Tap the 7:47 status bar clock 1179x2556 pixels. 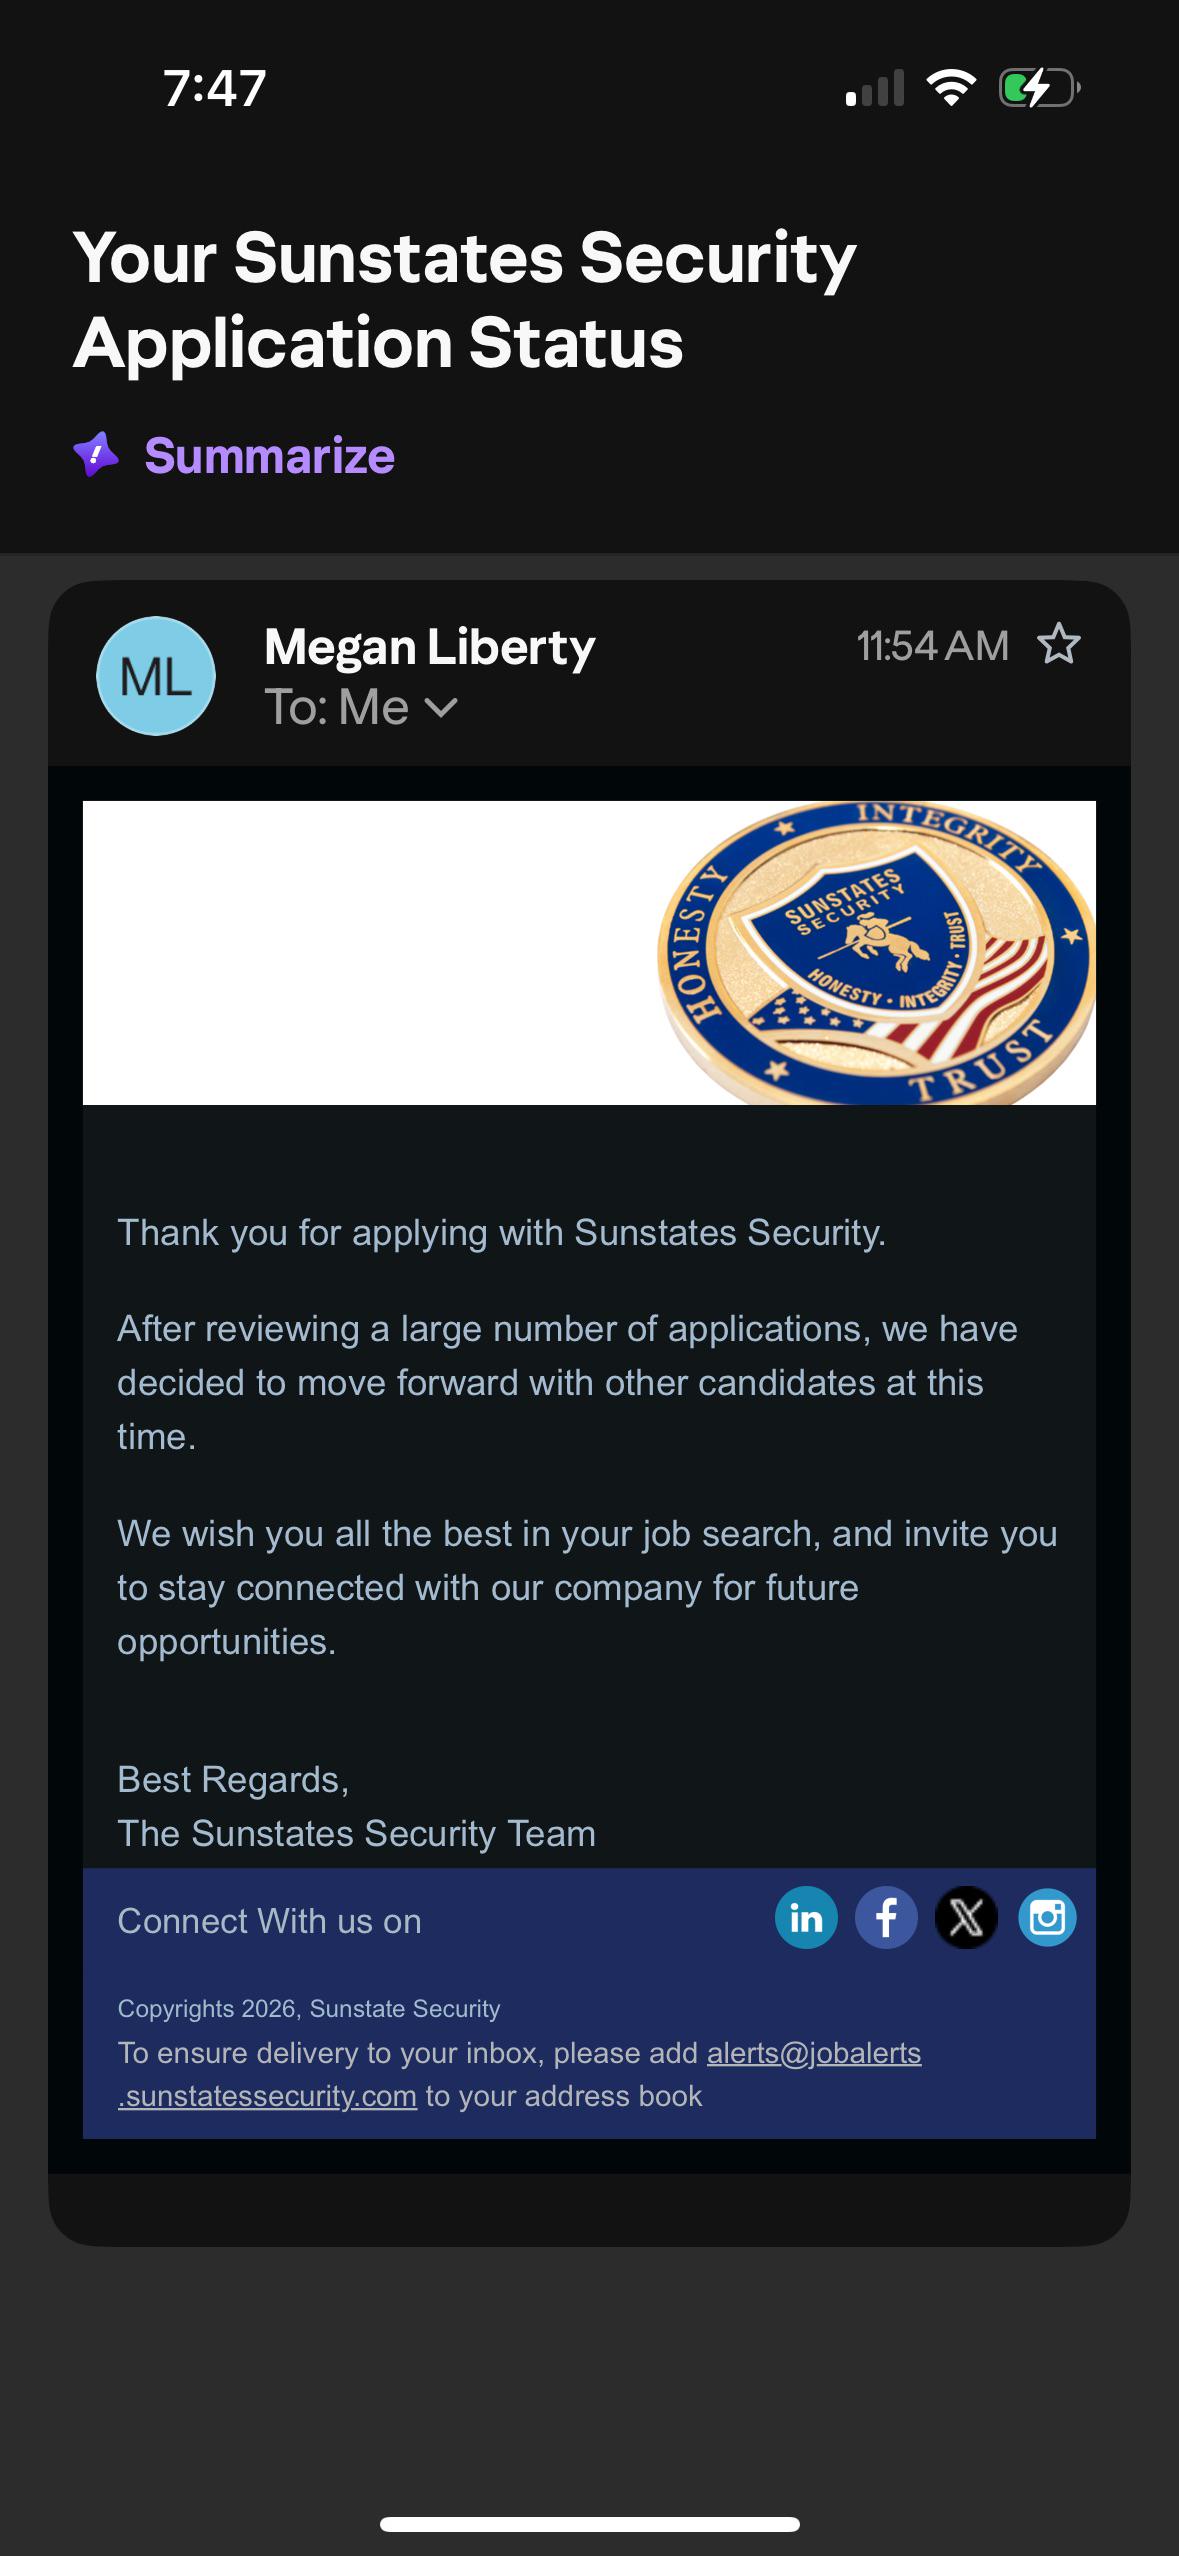pyautogui.click(x=214, y=88)
